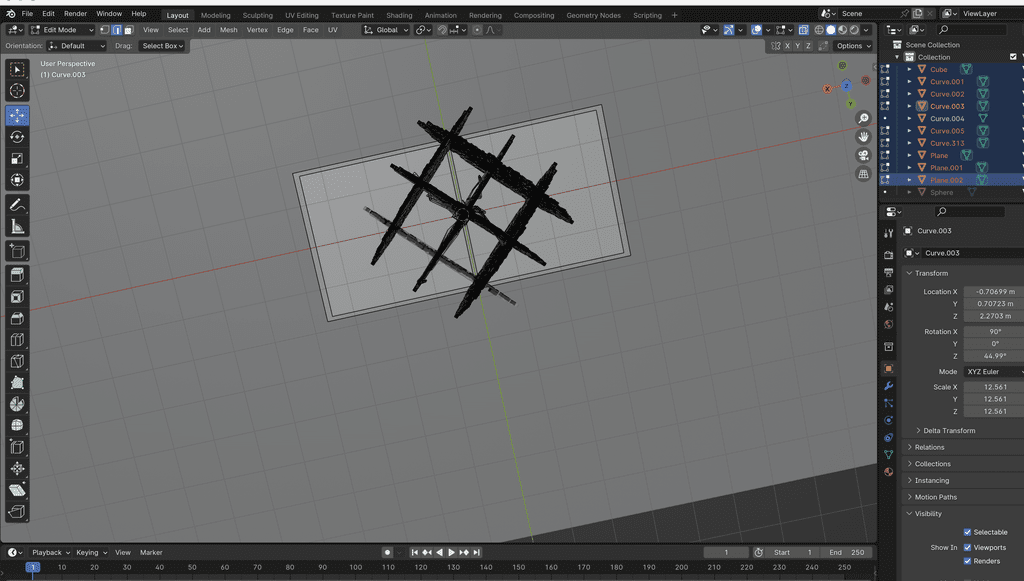The height and width of the screenshot is (581, 1024).
Task: Toggle orthographic/perspective grid view button
Action: click(x=863, y=174)
